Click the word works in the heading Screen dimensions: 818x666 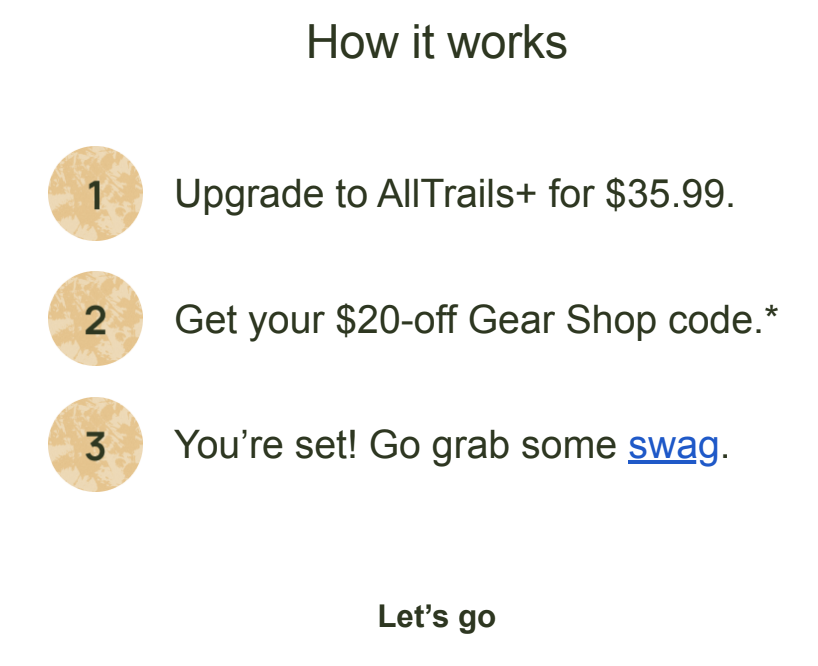[508, 42]
